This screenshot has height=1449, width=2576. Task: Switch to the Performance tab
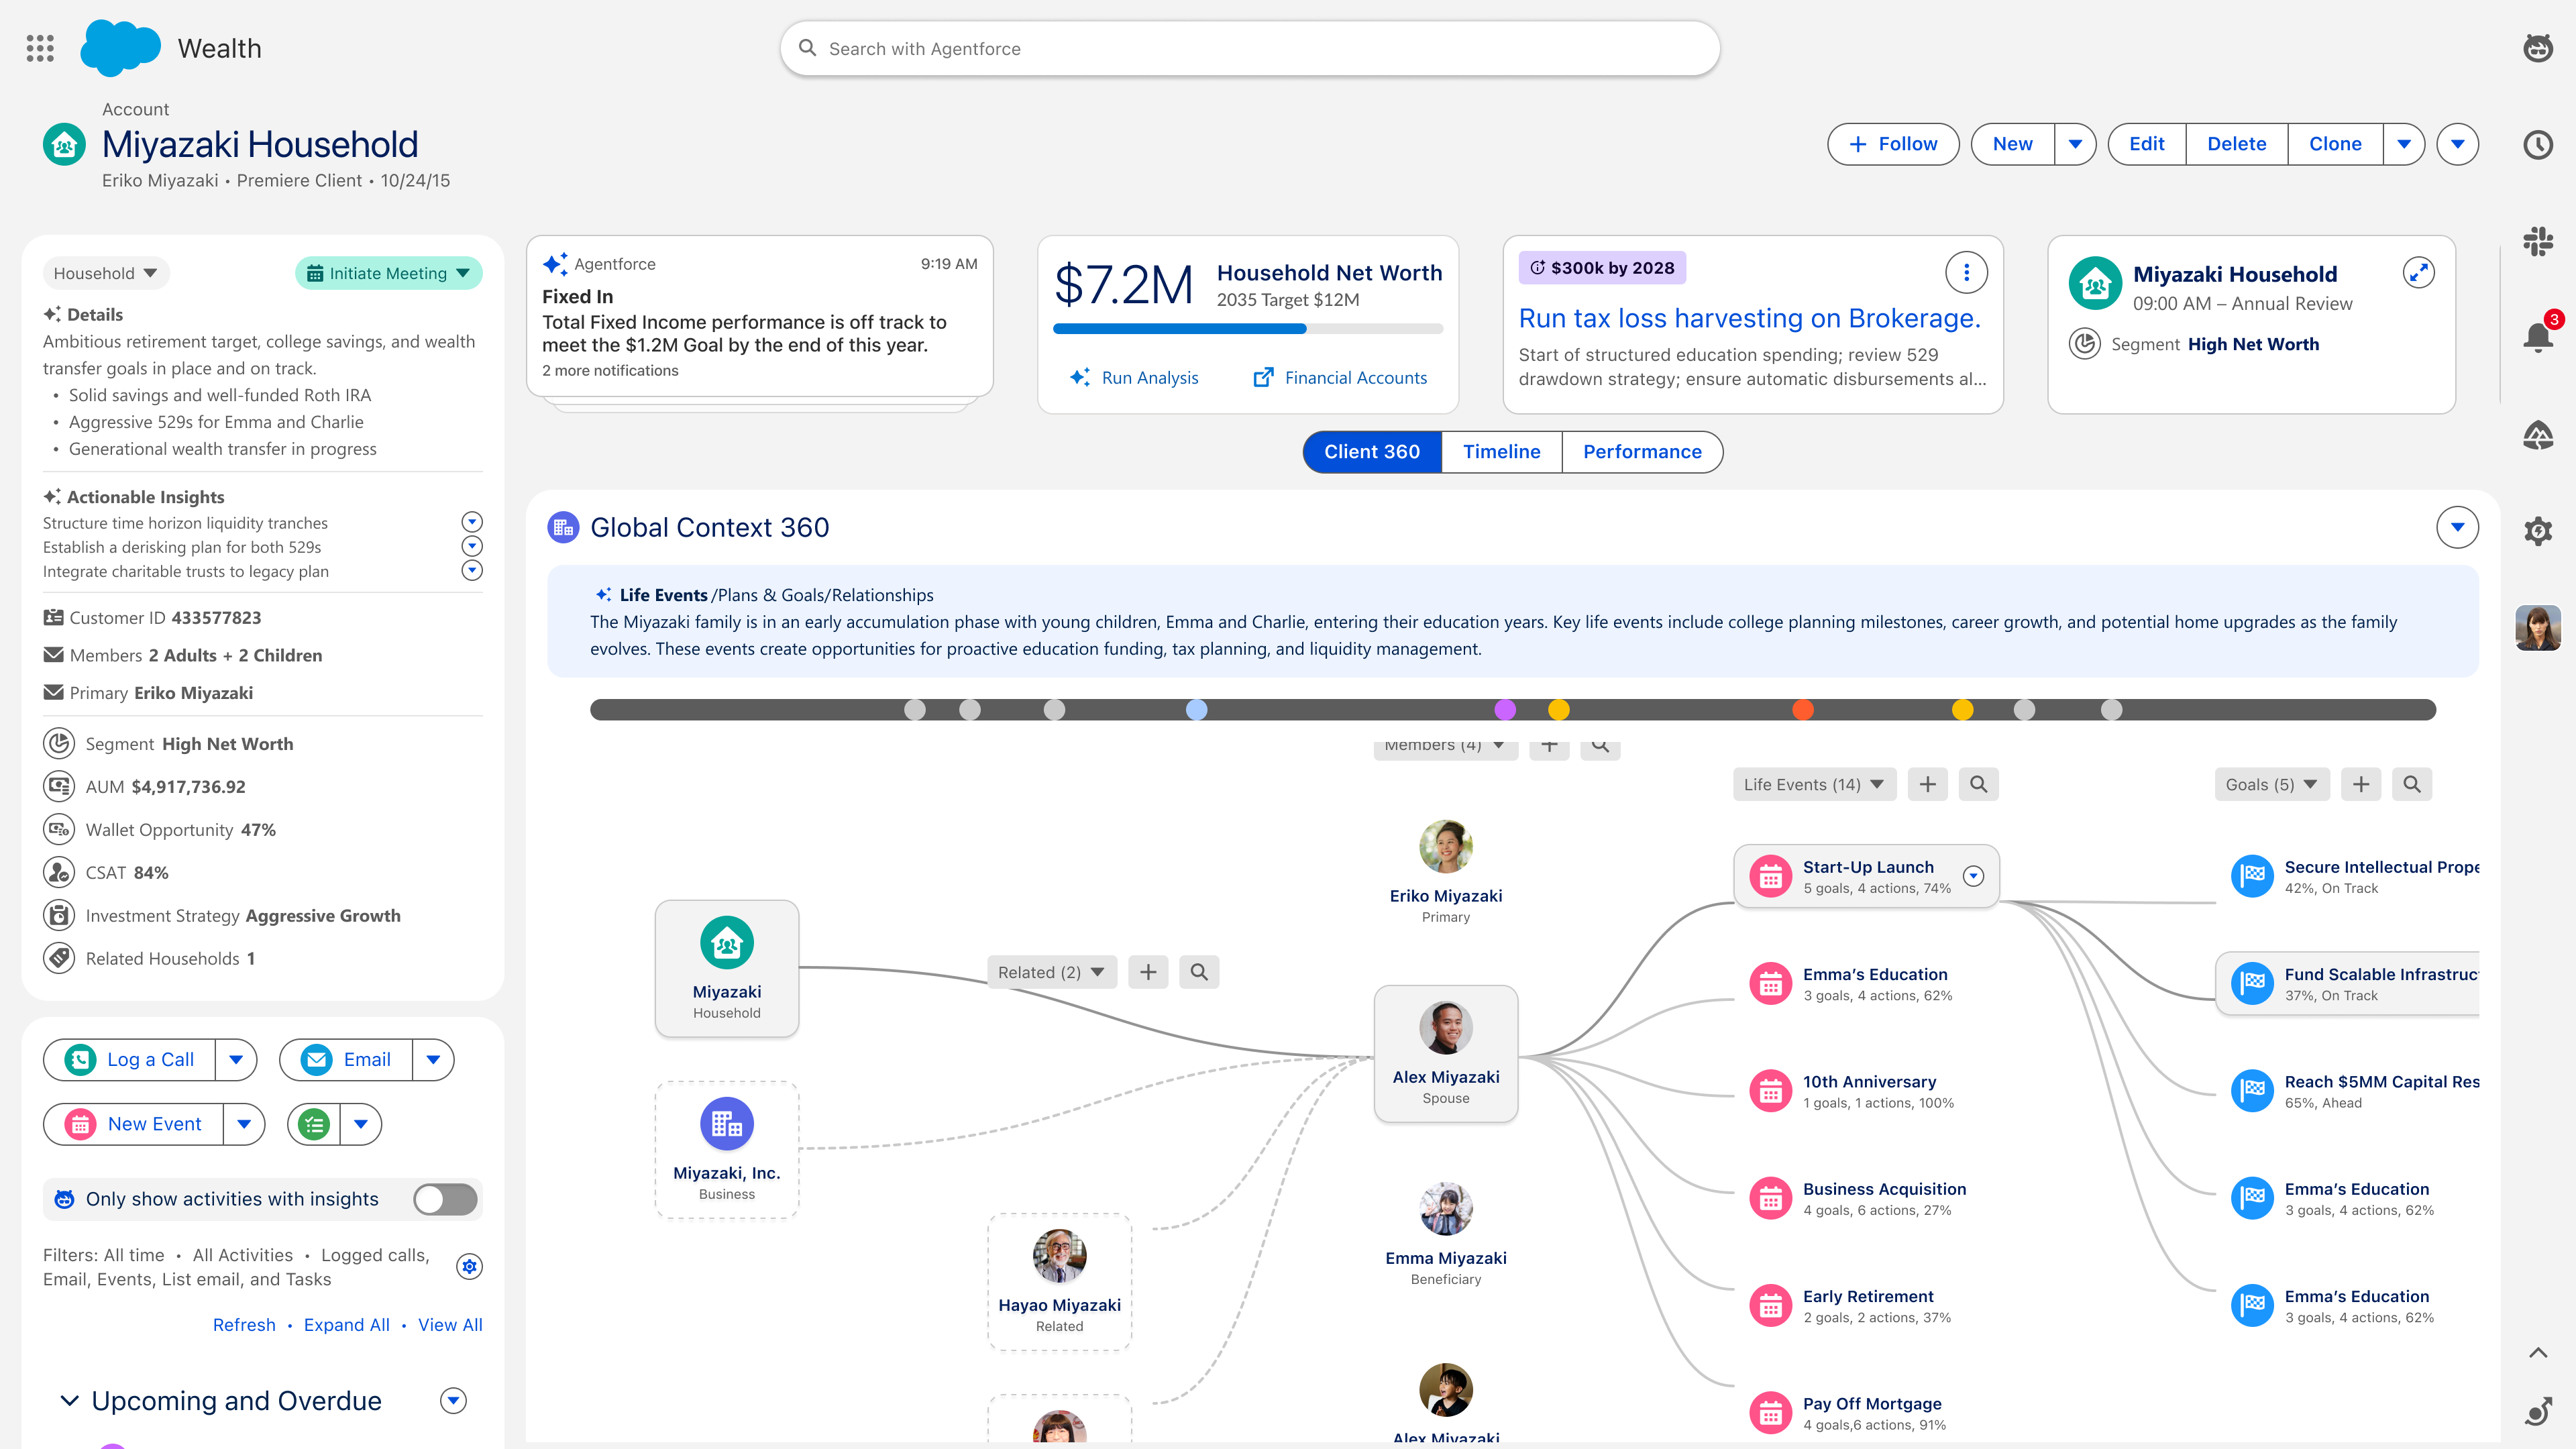tap(1642, 452)
